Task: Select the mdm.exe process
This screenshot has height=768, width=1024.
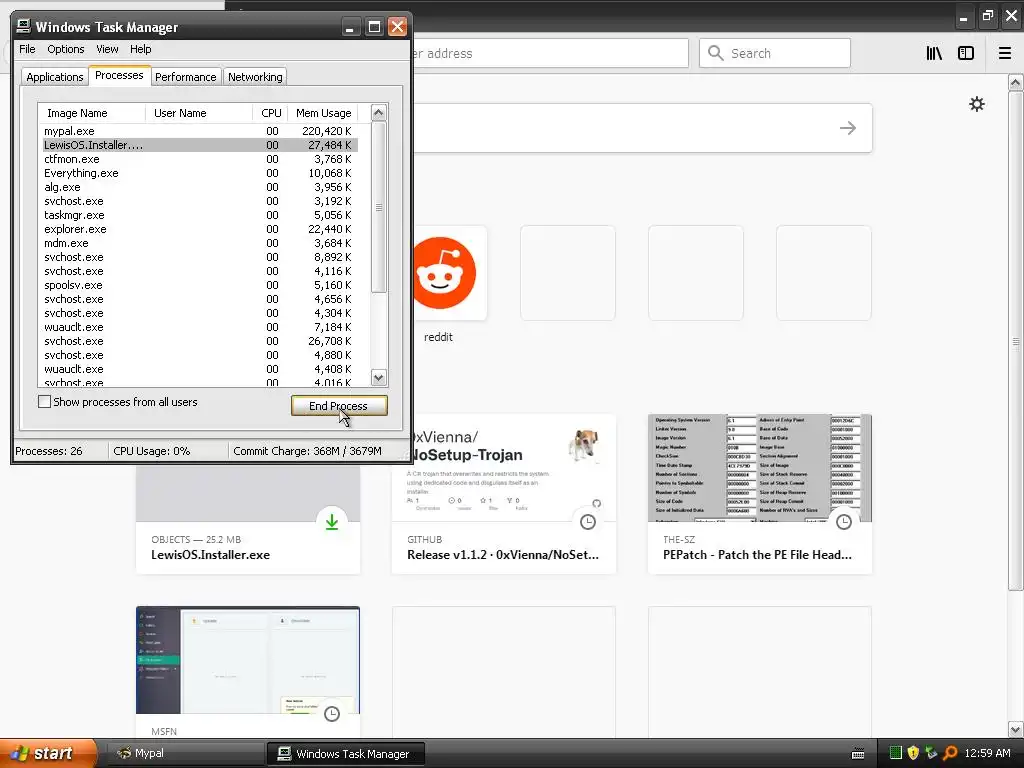Action: (199, 243)
